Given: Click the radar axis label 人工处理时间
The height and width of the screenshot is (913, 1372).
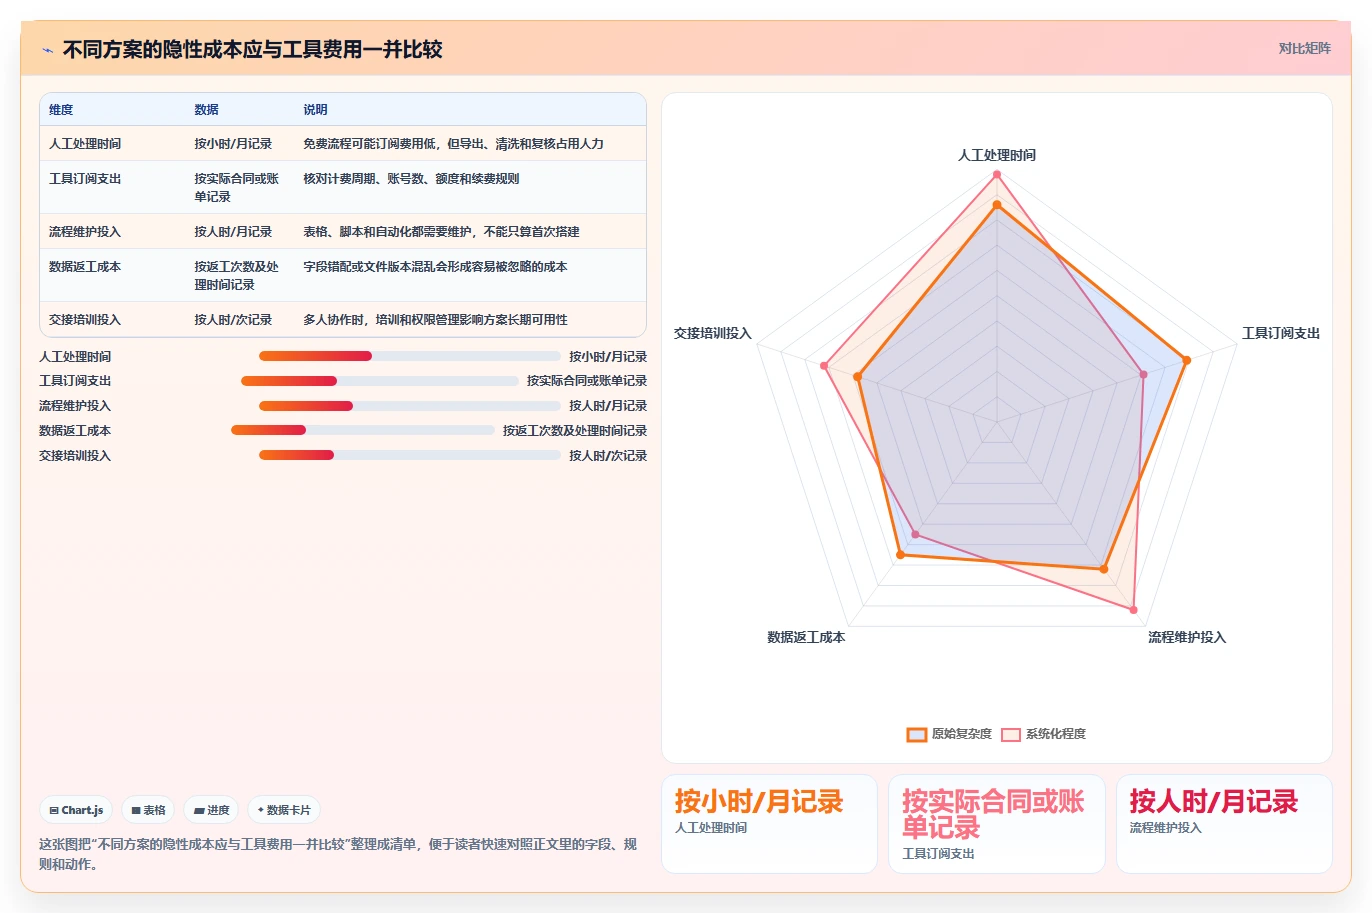Looking at the screenshot, I should [997, 155].
